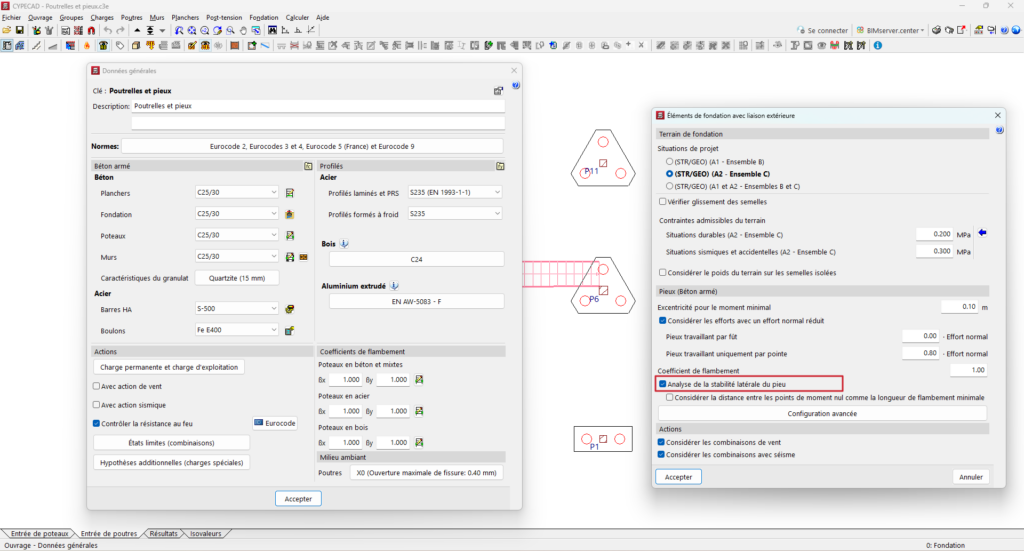Toggle Considérer les combinaisons avec séisme
The image size is (1024, 551).
[662, 454]
